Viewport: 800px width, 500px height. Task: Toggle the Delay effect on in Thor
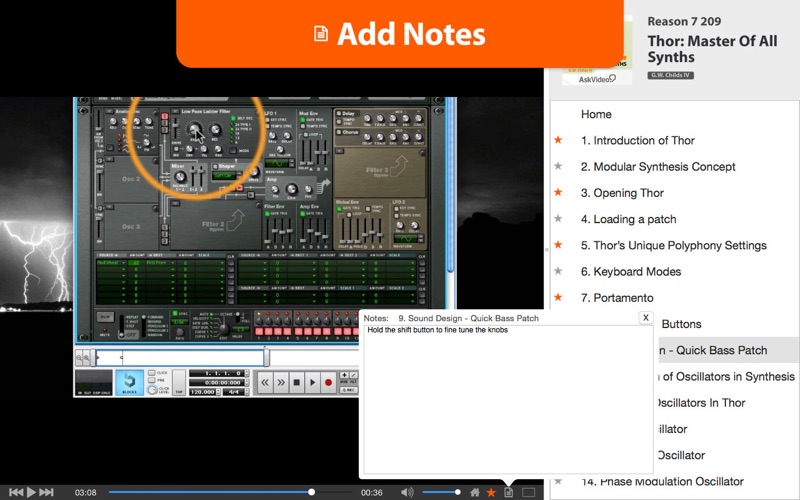[x=338, y=114]
